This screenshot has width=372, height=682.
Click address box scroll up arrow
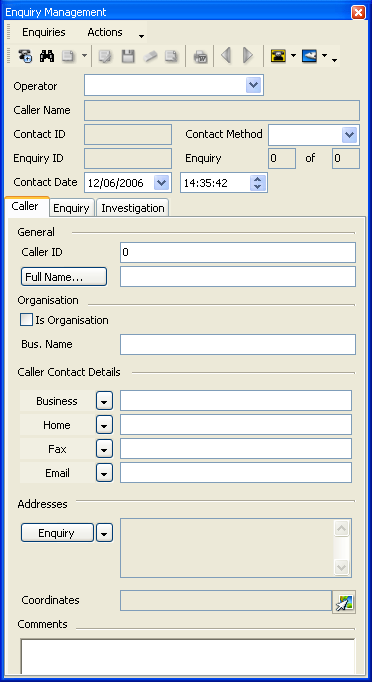[x=342, y=528]
